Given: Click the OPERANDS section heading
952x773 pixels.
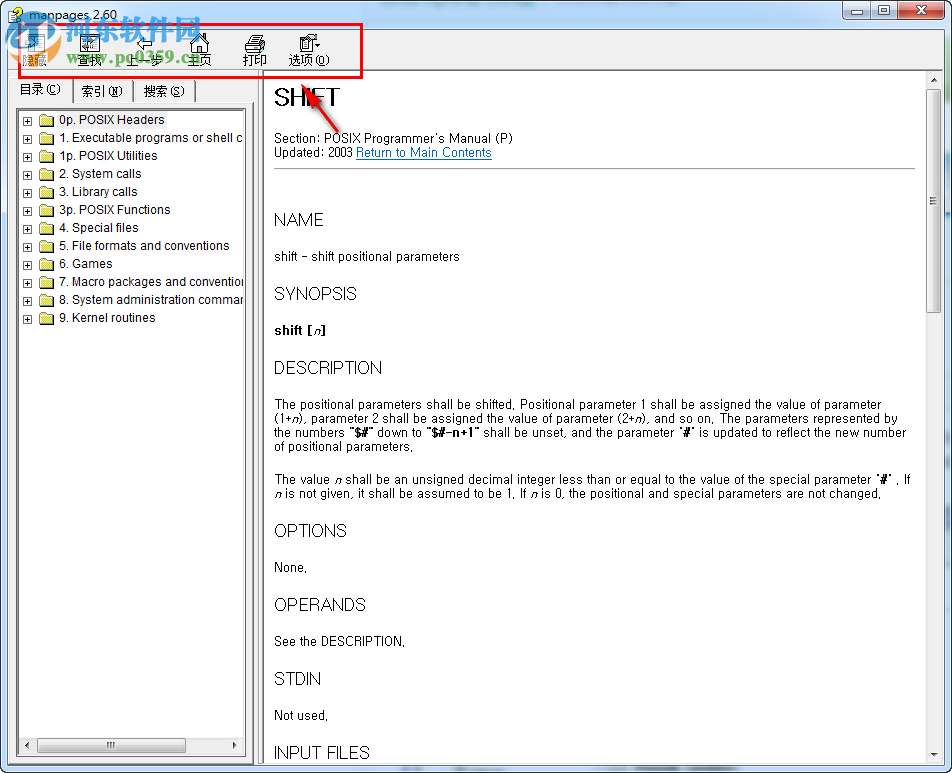Looking at the screenshot, I should [x=320, y=605].
